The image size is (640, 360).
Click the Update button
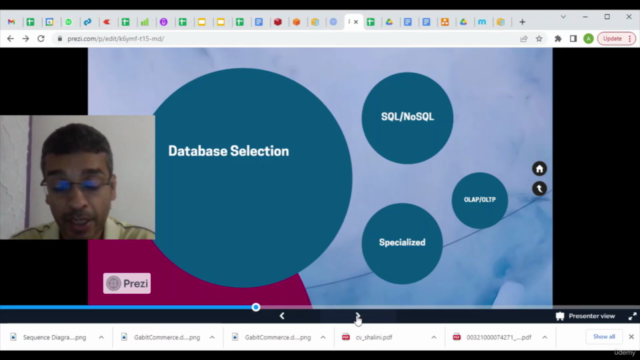tap(612, 39)
